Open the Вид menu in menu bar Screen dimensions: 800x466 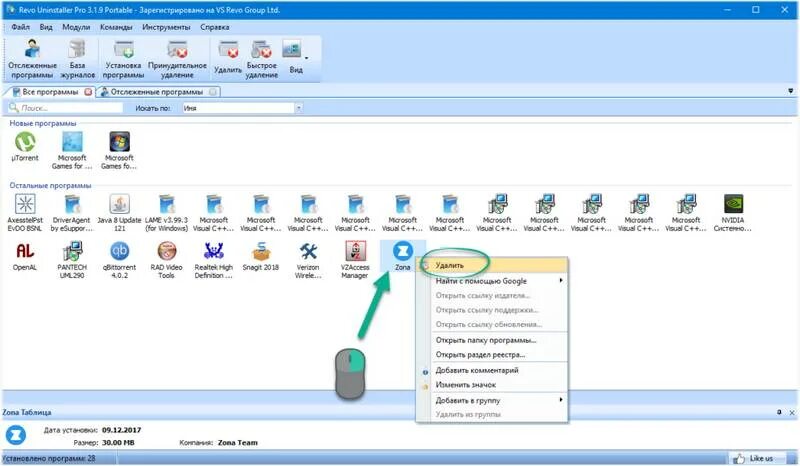tap(46, 27)
